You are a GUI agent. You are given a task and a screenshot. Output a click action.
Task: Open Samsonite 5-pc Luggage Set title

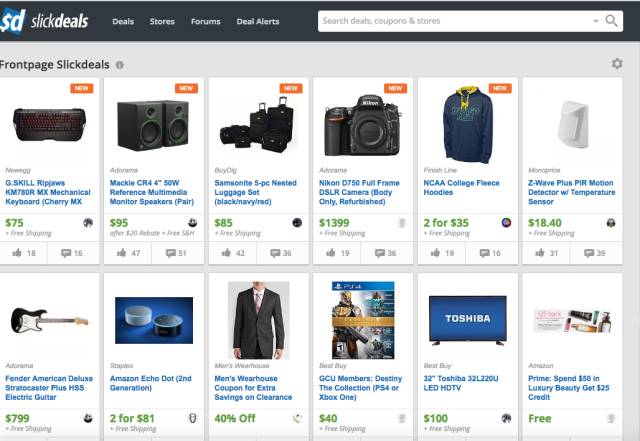[x=256, y=192]
